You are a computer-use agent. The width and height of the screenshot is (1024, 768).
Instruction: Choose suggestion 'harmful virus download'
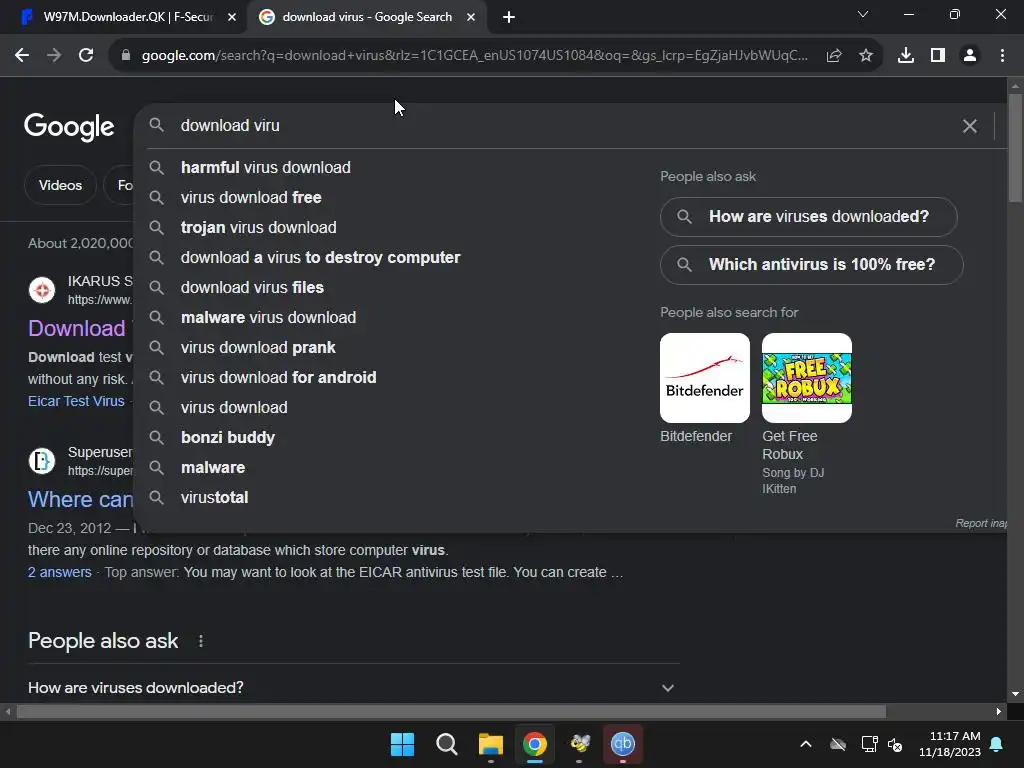266,168
